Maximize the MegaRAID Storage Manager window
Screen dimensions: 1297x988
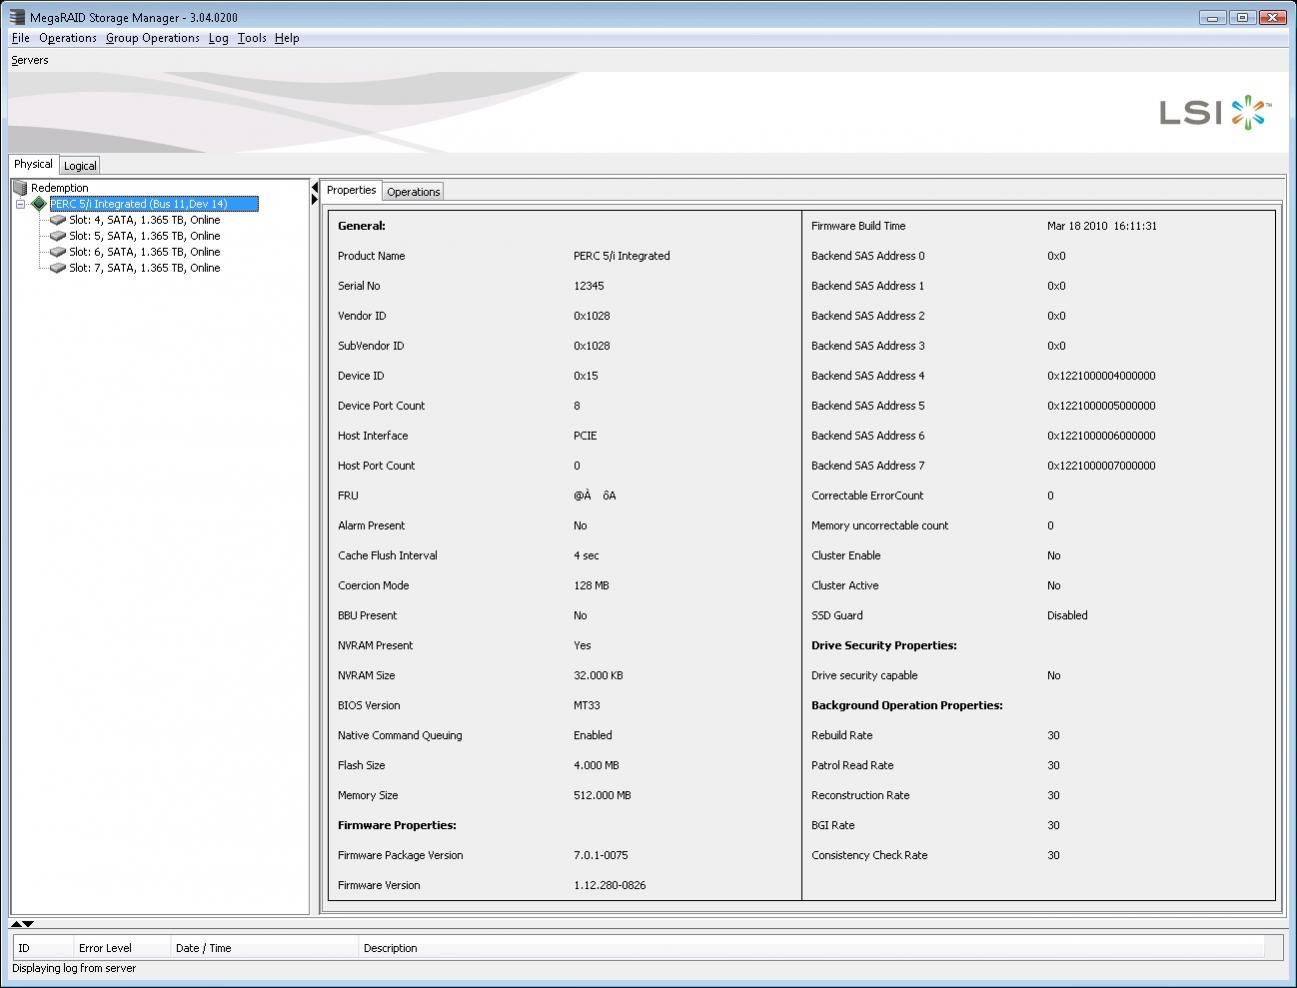pos(1242,17)
